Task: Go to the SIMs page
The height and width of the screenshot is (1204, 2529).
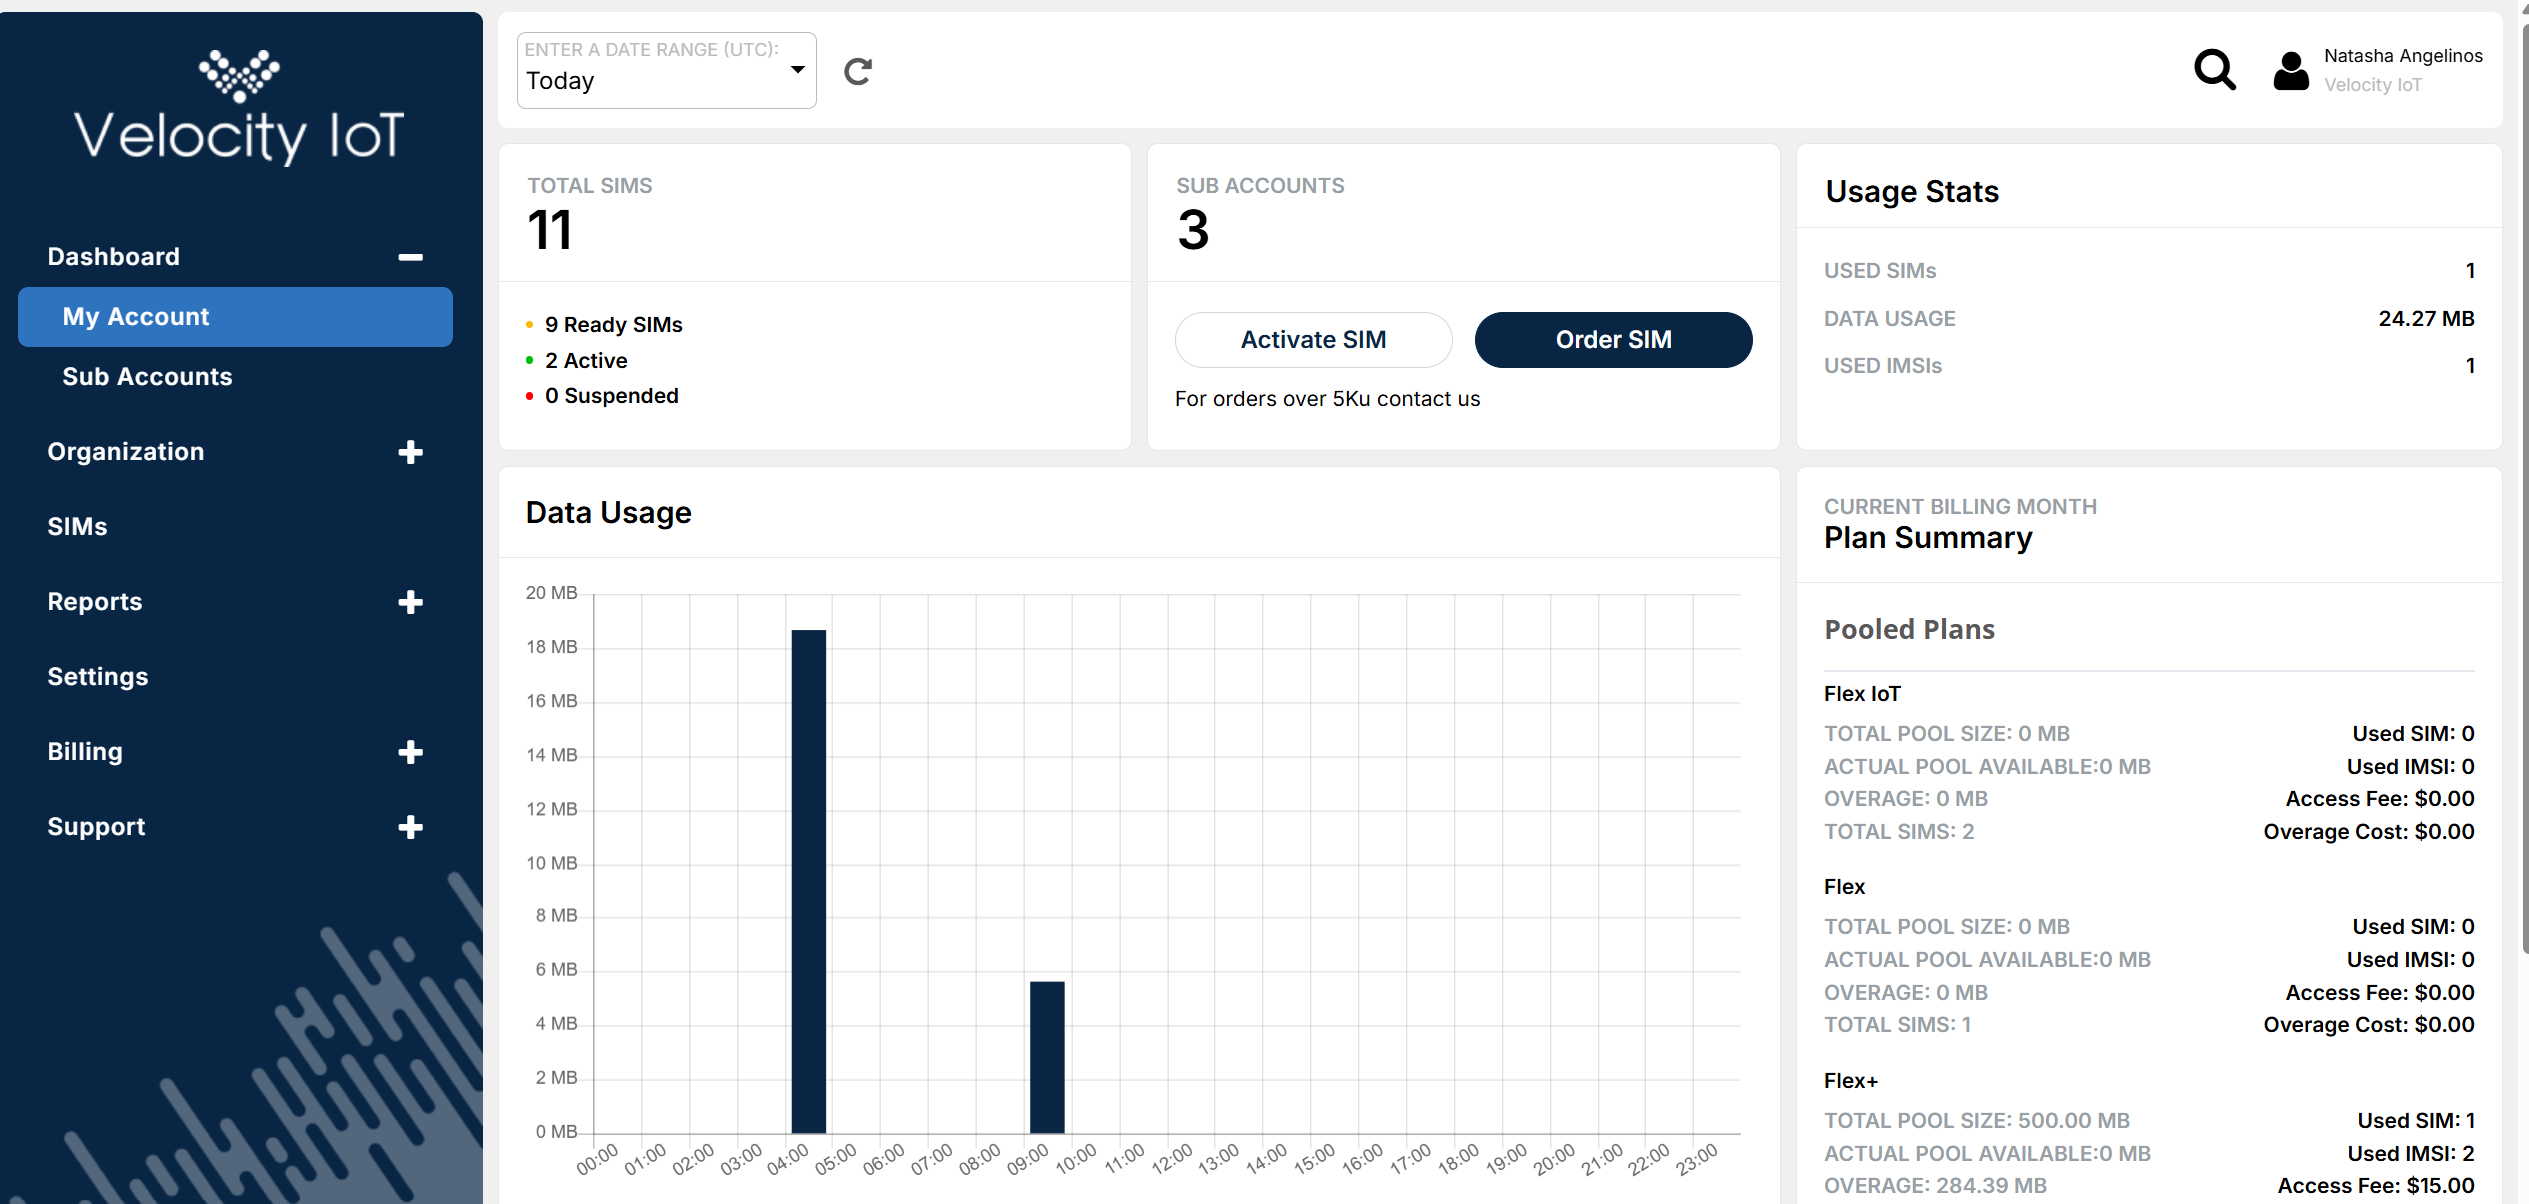Action: pyautogui.click(x=77, y=527)
